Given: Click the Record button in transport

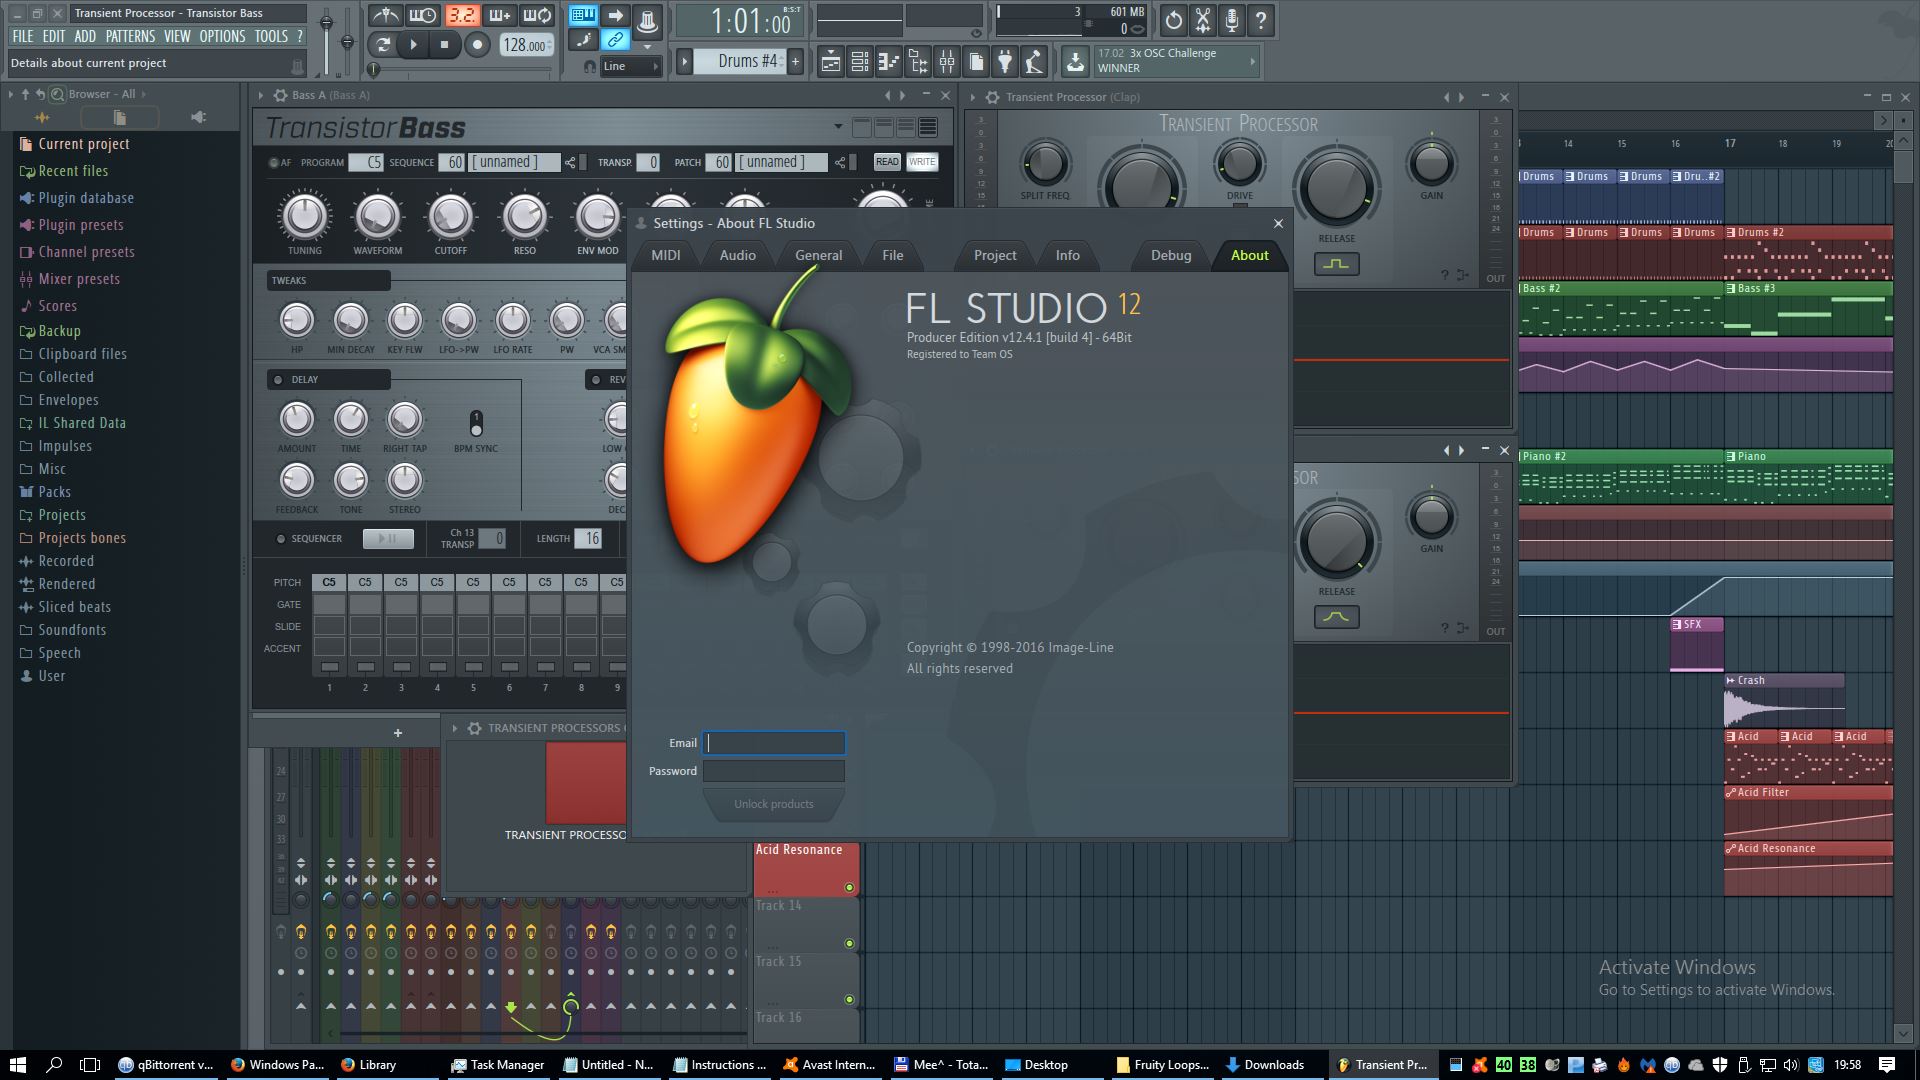Looking at the screenshot, I should (477, 44).
